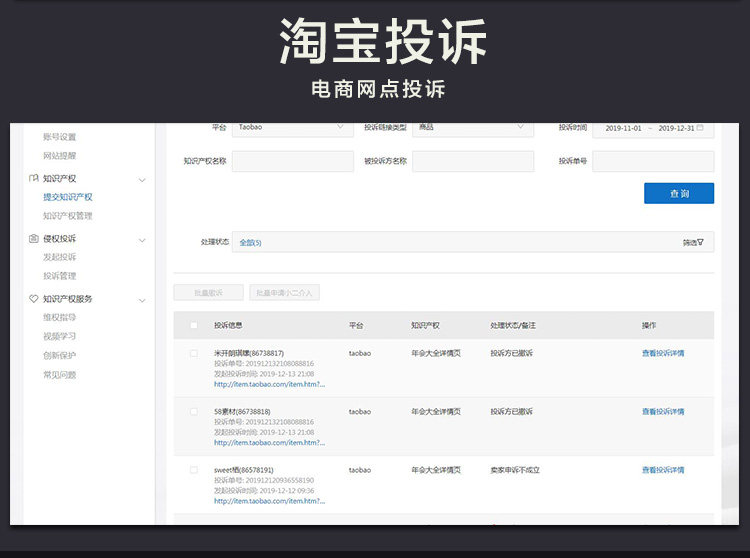Open 投诉管理 in the sidebar
Image resolution: width=750 pixels, height=558 pixels.
point(60,276)
